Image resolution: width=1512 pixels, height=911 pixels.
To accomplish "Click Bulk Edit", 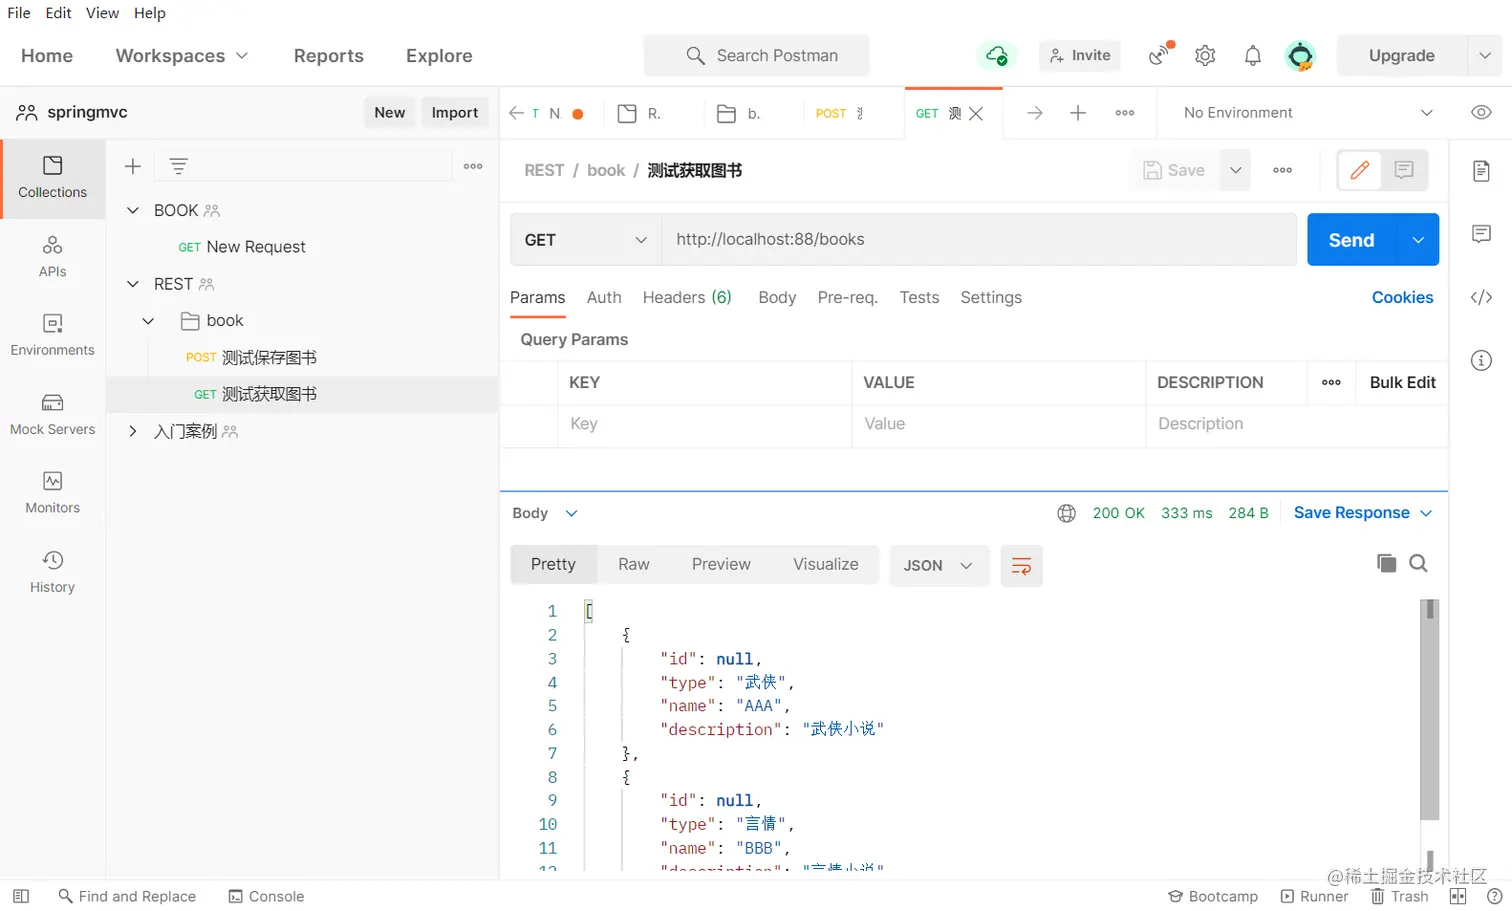I will (1402, 382).
